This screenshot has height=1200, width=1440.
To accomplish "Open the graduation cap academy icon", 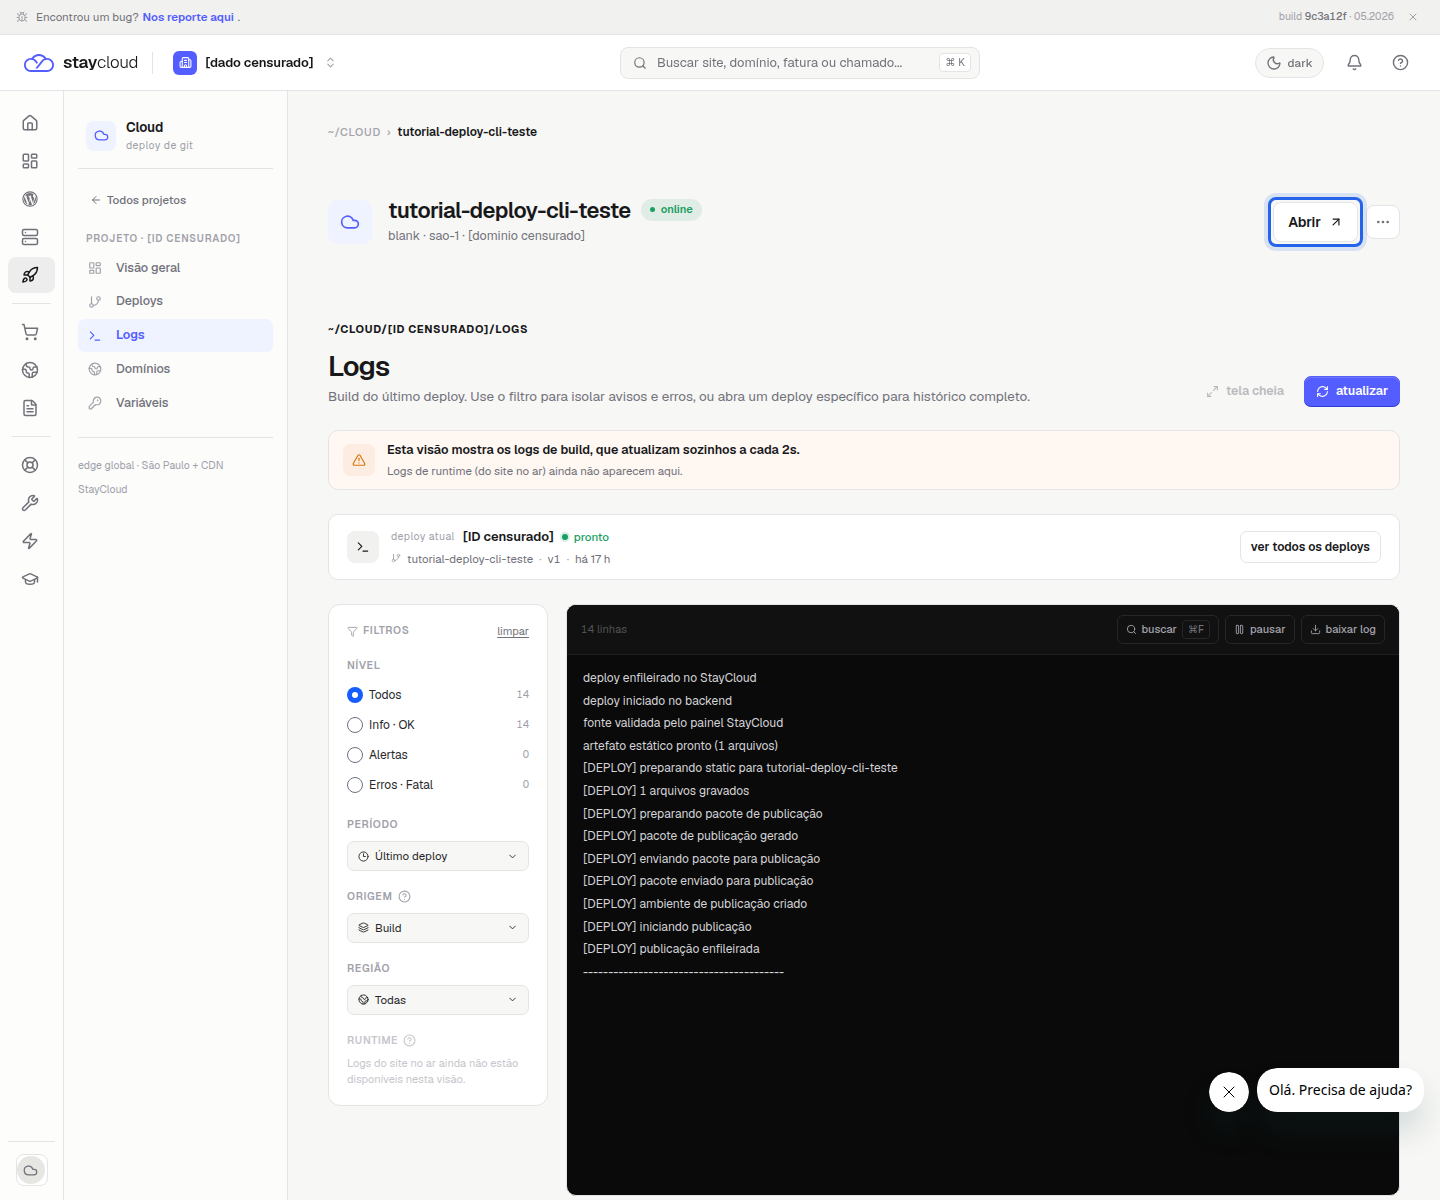I will (x=30, y=579).
